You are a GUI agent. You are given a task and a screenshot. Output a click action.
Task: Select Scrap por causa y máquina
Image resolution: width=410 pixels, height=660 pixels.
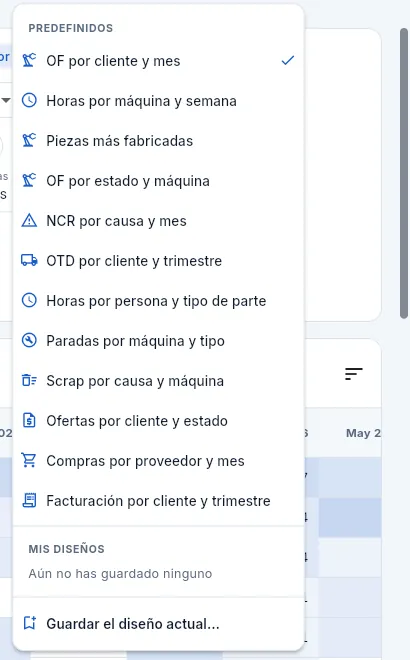(158, 381)
